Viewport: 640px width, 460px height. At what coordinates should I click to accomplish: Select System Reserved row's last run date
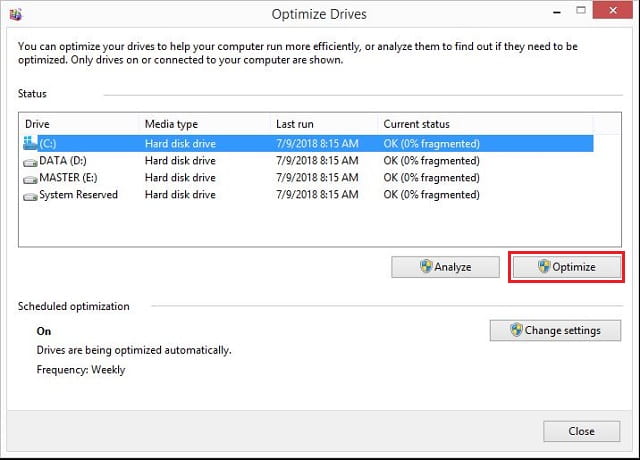pos(317,195)
